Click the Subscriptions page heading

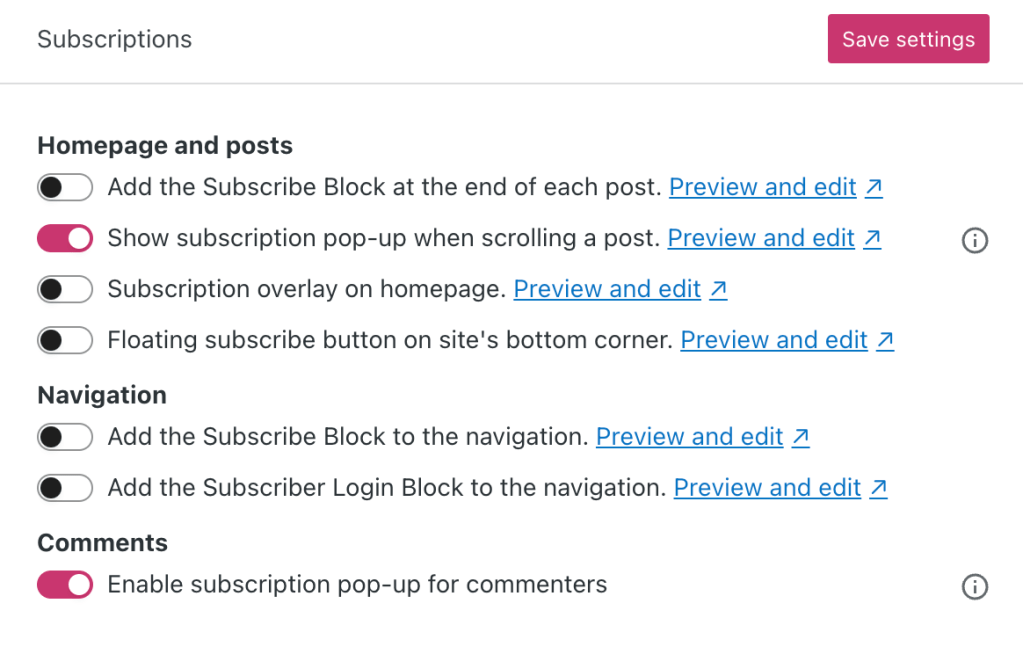coord(114,40)
